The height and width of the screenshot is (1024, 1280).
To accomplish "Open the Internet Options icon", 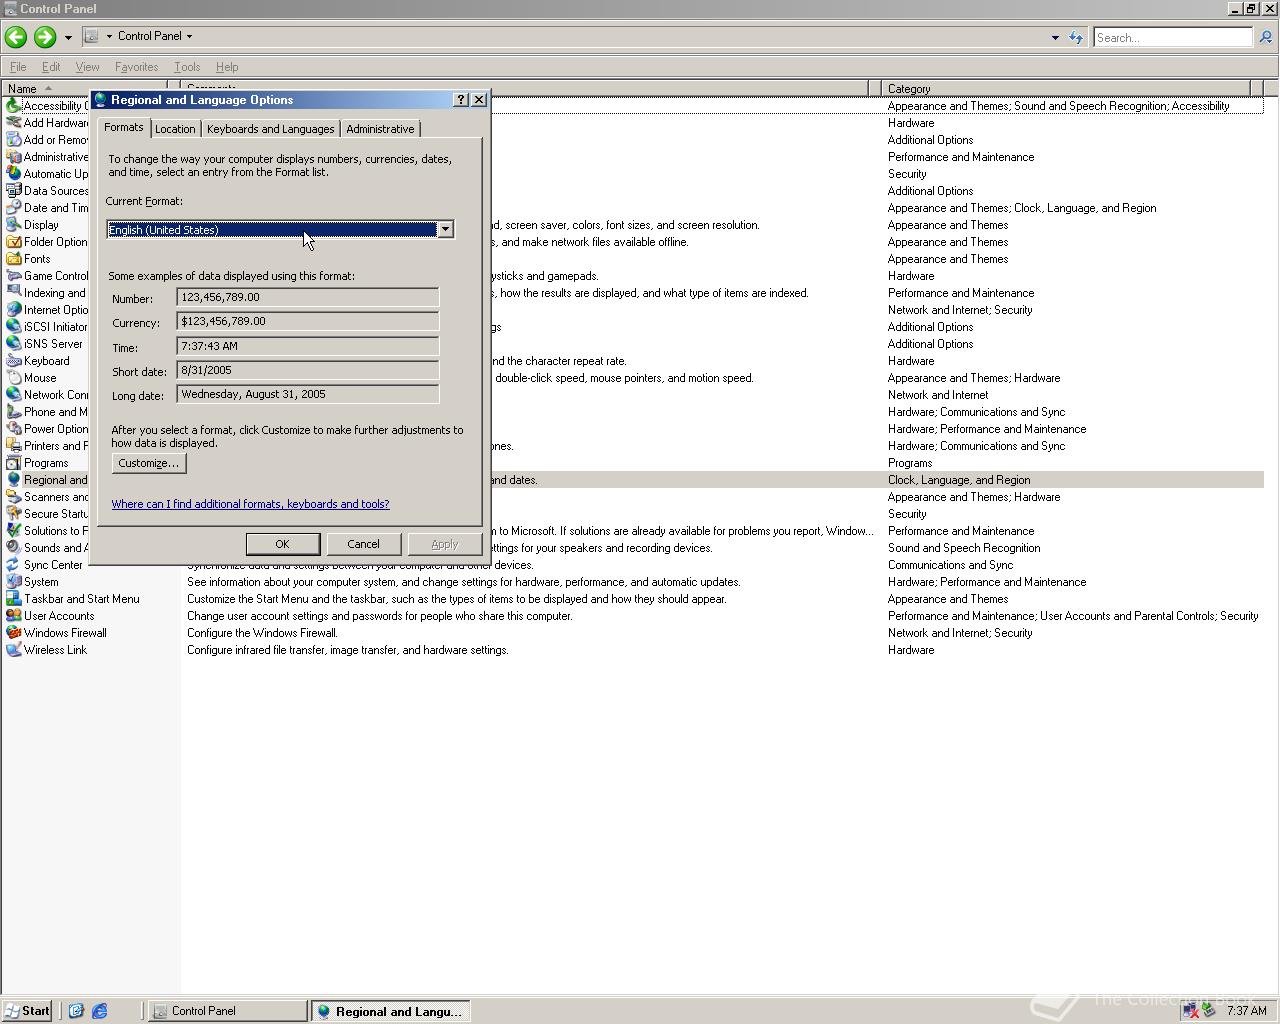I will pyautogui.click(x=14, y=310).
